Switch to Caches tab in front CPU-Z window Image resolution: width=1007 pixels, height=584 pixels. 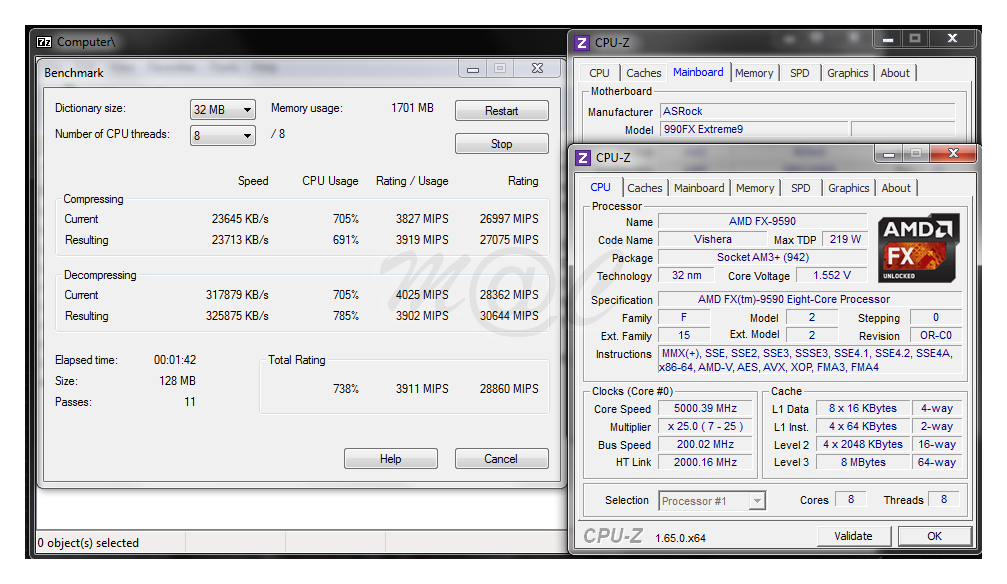(644, 188)
